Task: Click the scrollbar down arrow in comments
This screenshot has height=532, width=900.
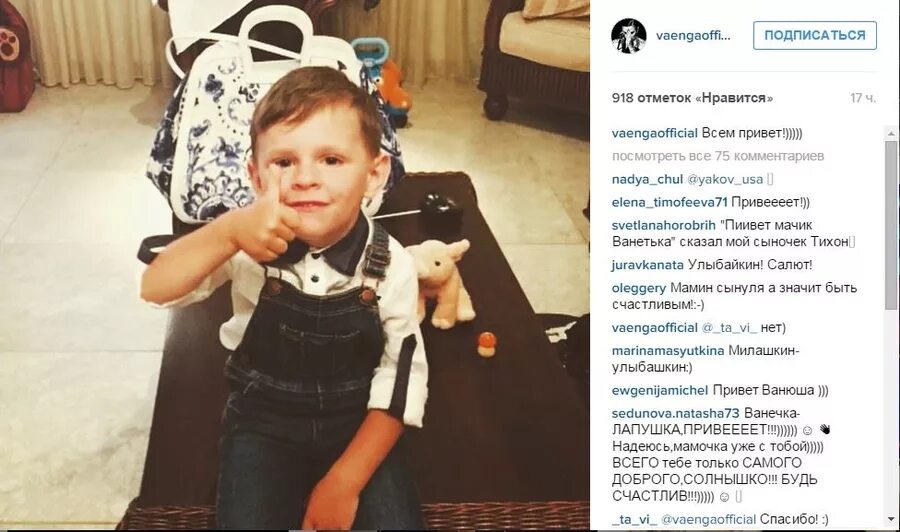Action: (x=891, y=520)
